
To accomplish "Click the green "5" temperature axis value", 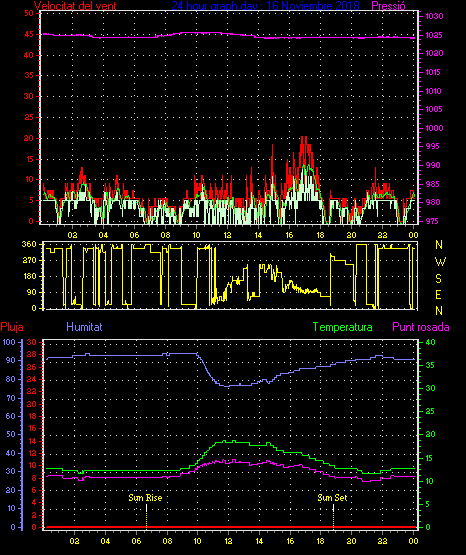I will (x=428, y=504).
